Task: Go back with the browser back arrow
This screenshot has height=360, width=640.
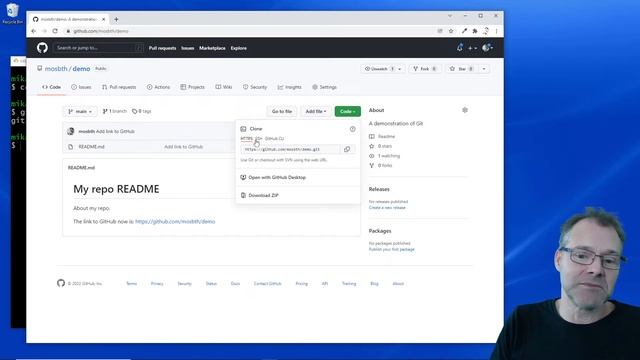Action: [33, 31]
